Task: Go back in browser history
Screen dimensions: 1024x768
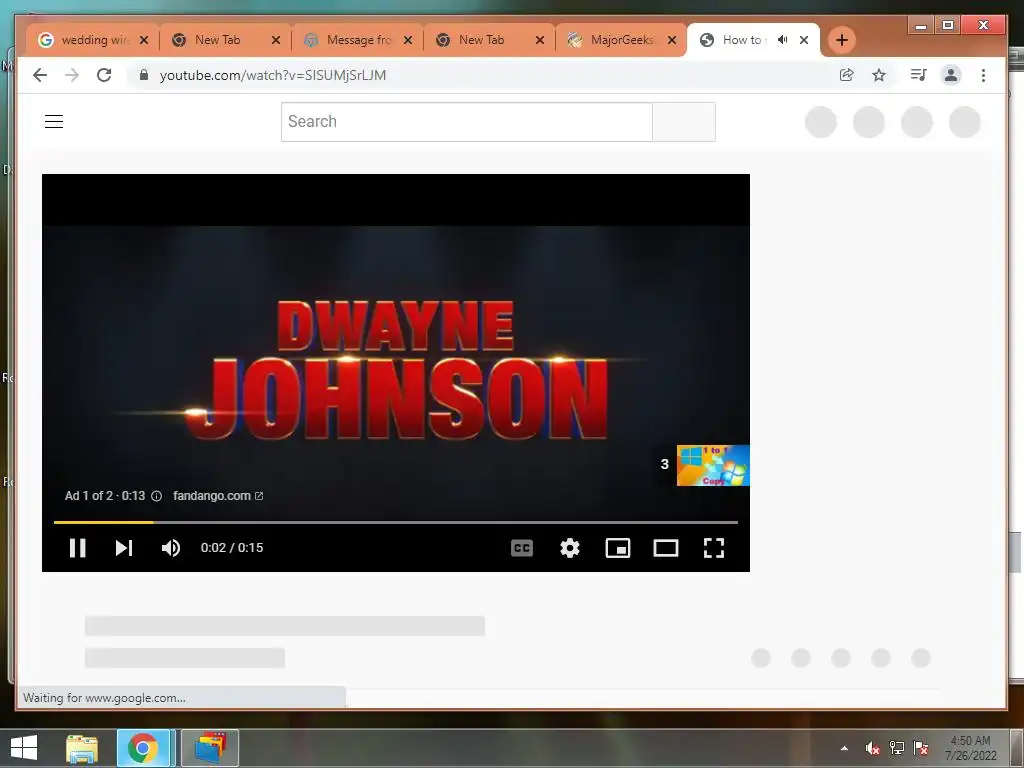Action: click(x=40, y=75)
